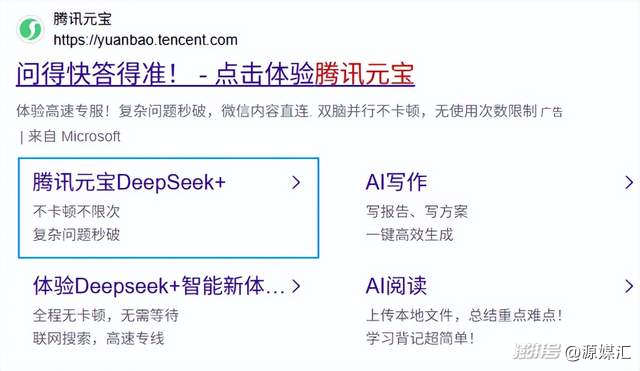
Task: Open the AI阅读 sitelink
Action: (396, 286)
